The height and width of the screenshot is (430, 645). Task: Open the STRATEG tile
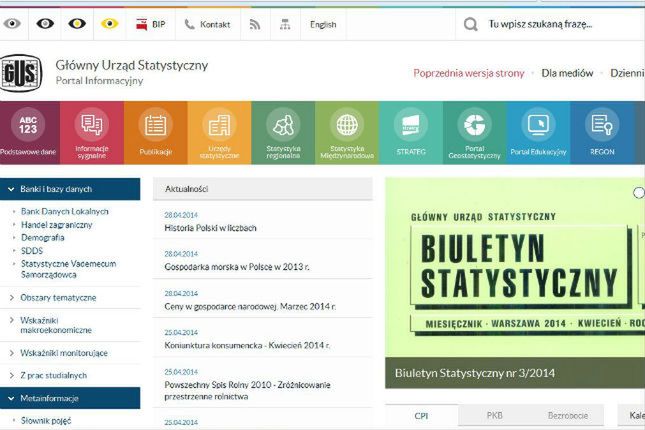coord(411,133)
